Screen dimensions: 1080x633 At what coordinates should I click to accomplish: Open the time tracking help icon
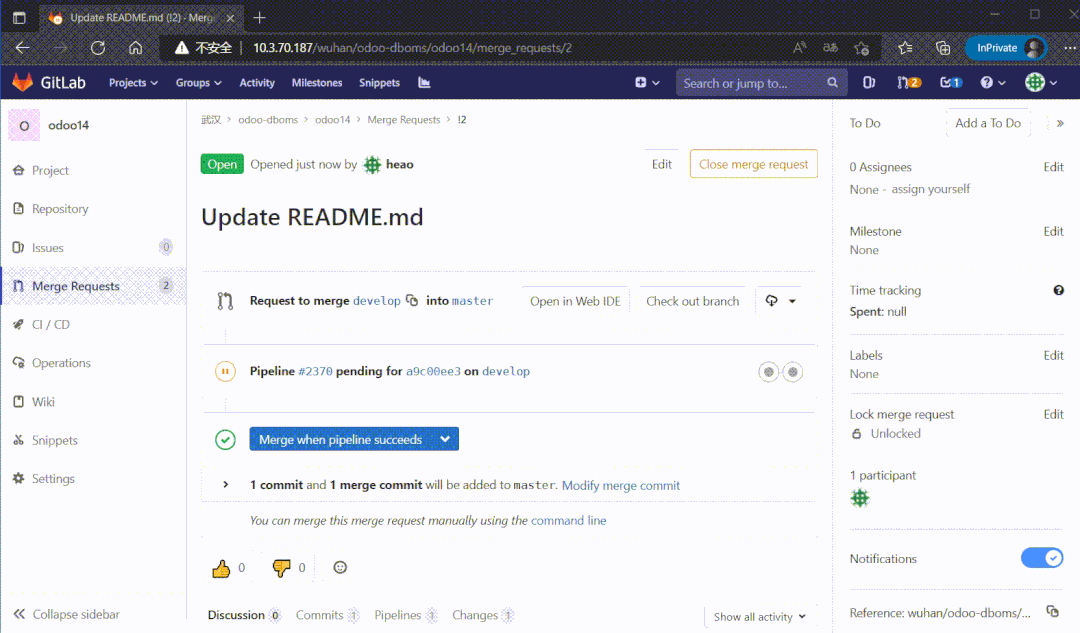pos(1058,290)
